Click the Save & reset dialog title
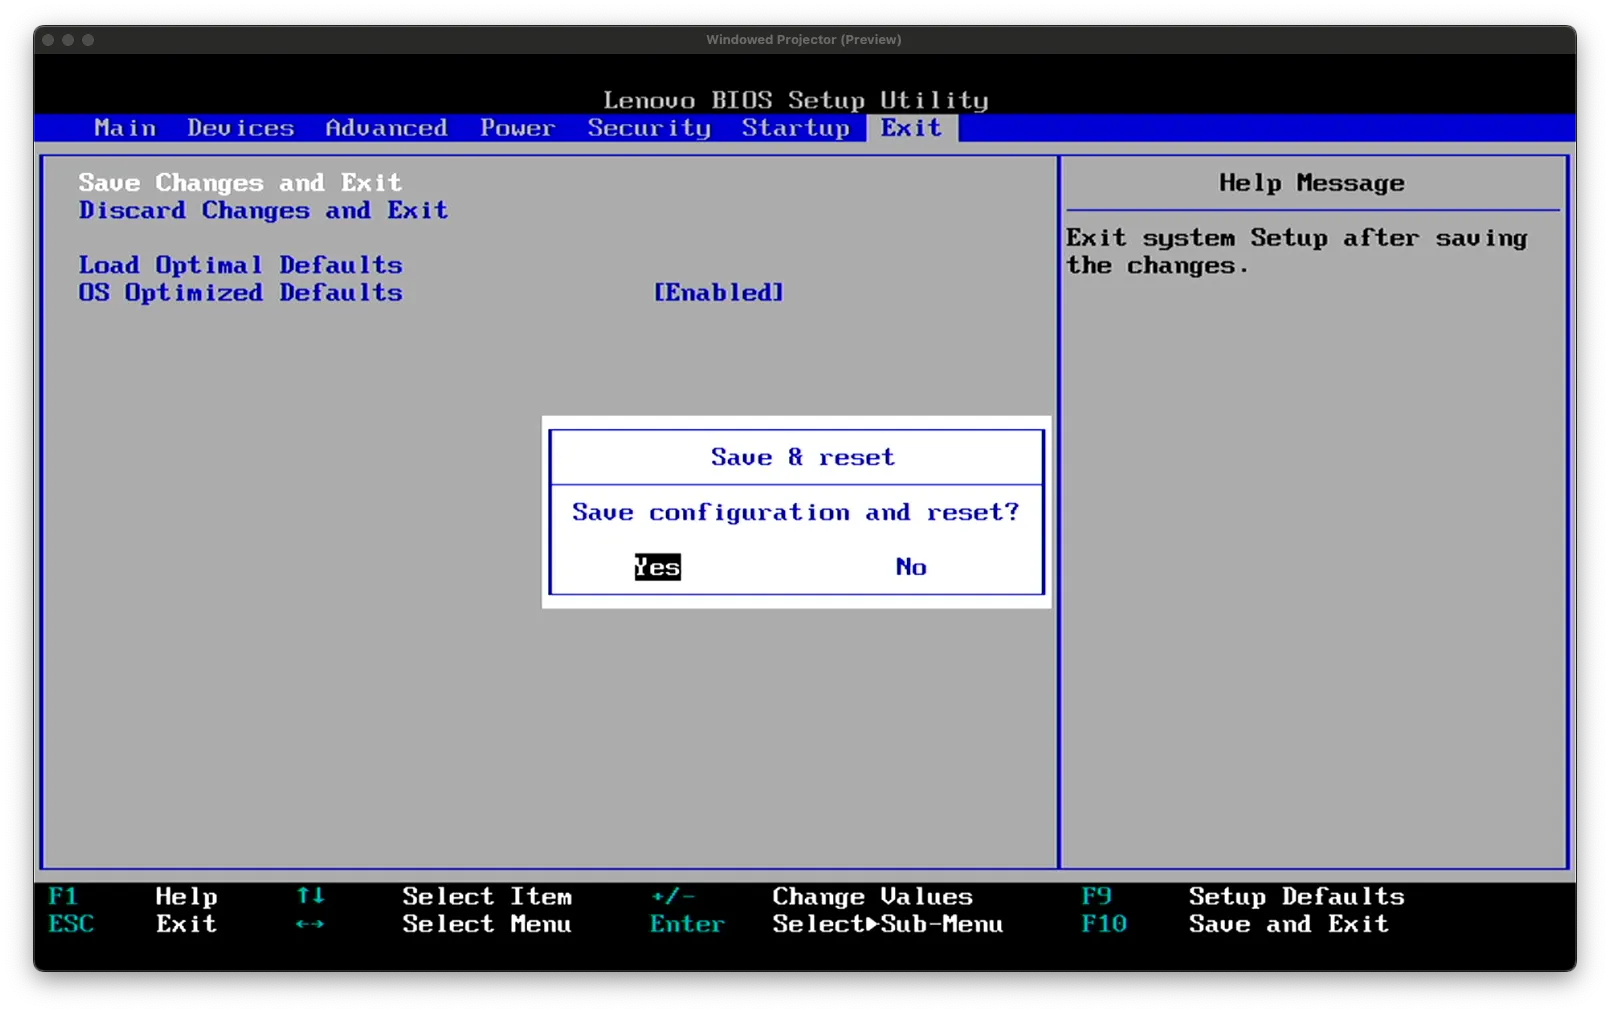 tap(803, 457)
